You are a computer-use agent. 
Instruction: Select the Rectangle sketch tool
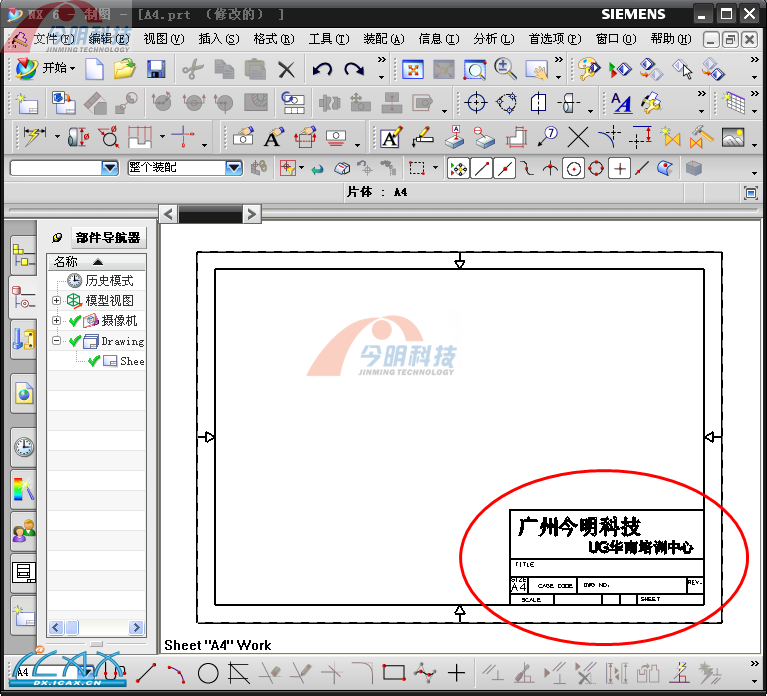394,673
